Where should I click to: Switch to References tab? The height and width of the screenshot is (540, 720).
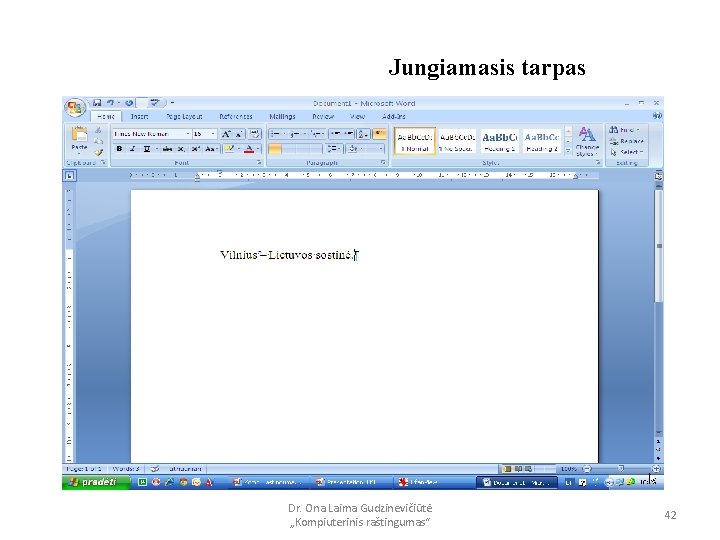click(x=236, y=117)
